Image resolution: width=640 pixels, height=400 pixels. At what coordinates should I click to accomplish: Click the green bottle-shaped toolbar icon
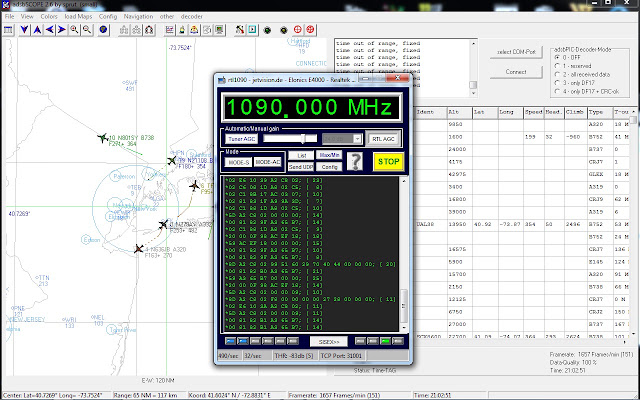[x=182, y=30]
